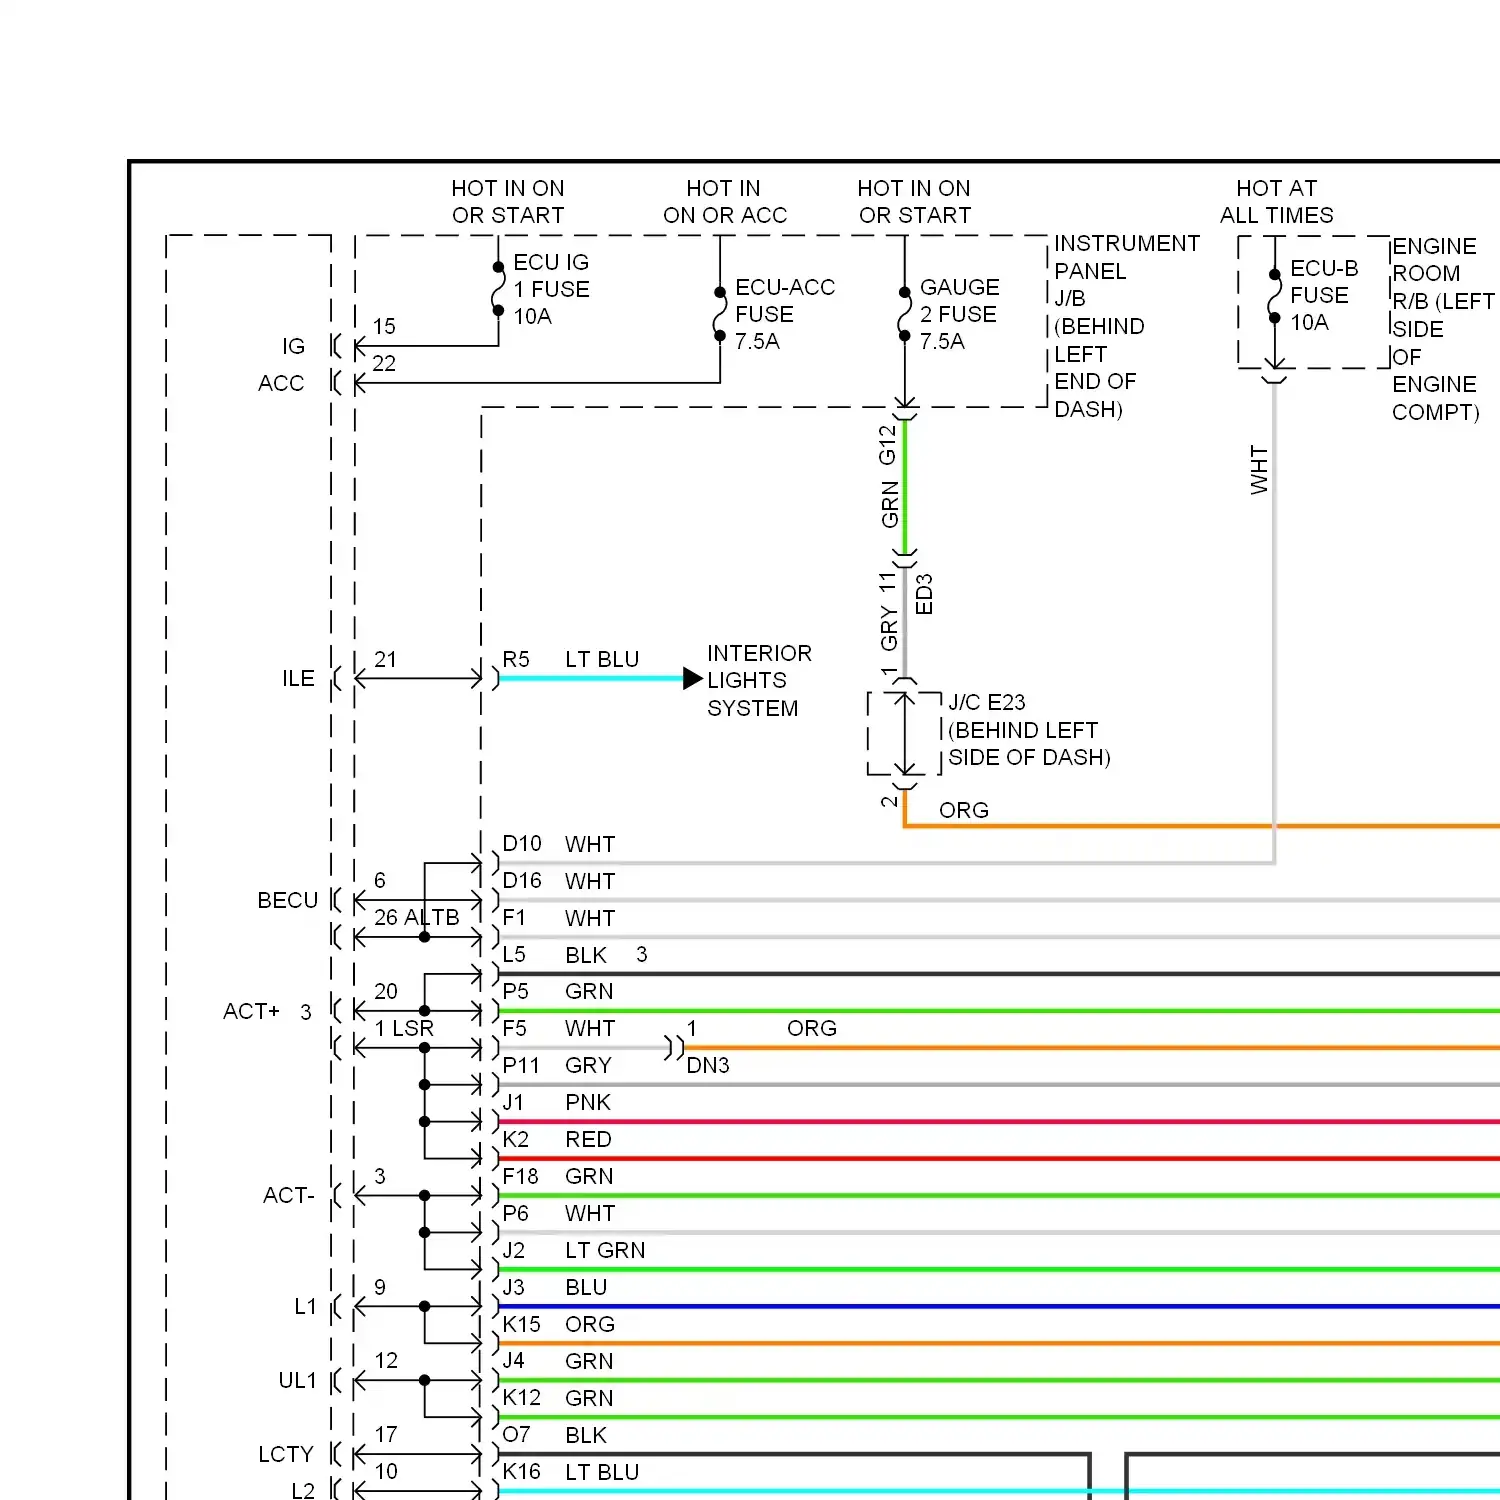Screen dimensions: 1500x1500
Task: Click the P6 WHT wire label
Action: click(x=558, y=1213)
